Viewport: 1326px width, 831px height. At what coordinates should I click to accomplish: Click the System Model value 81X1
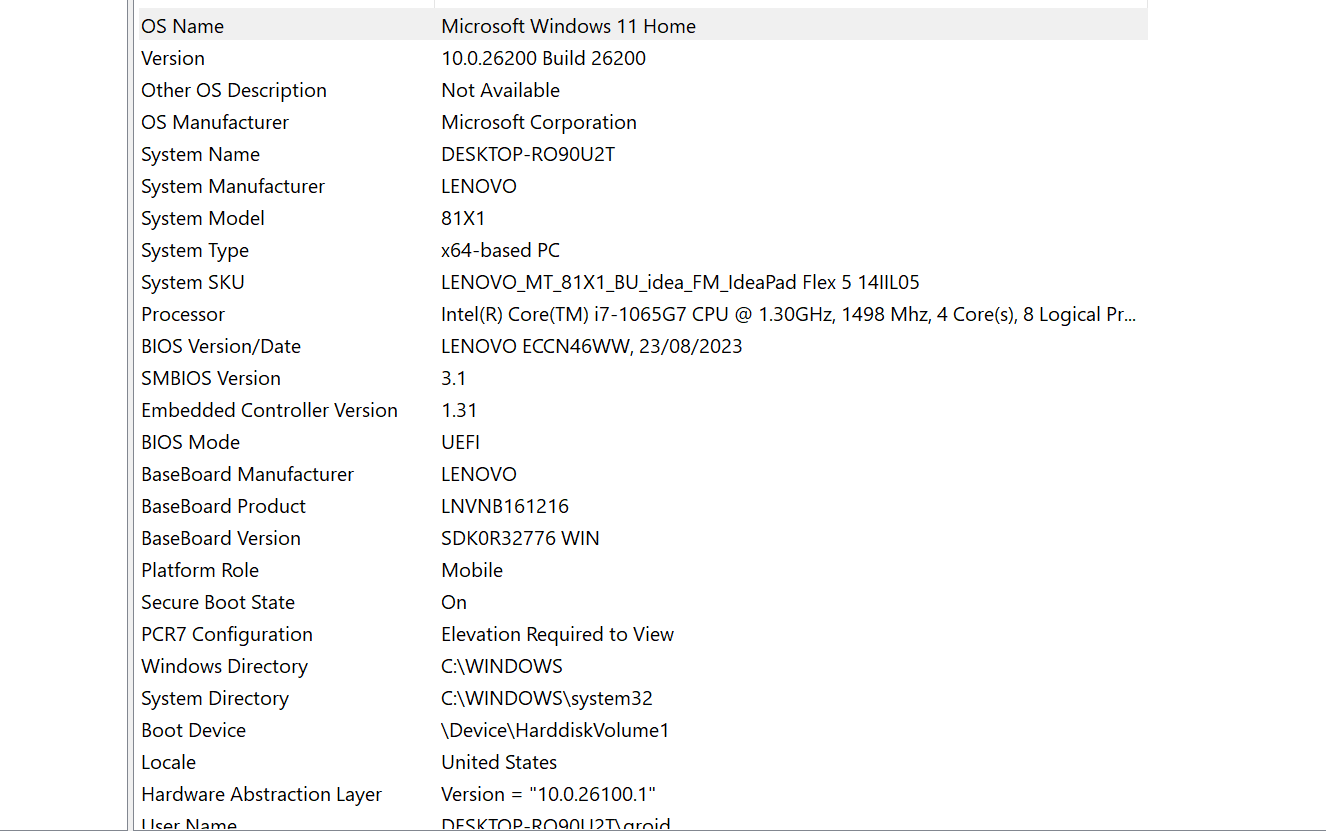pos(463,218)
